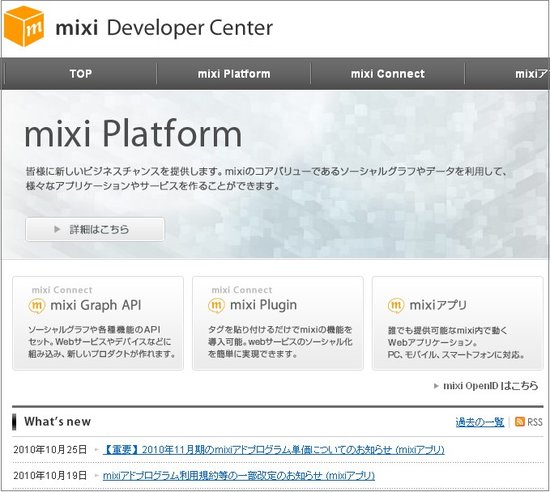550x492 pixels.
Task: Open the mixiアプリ card
Action: pos(458,323)
